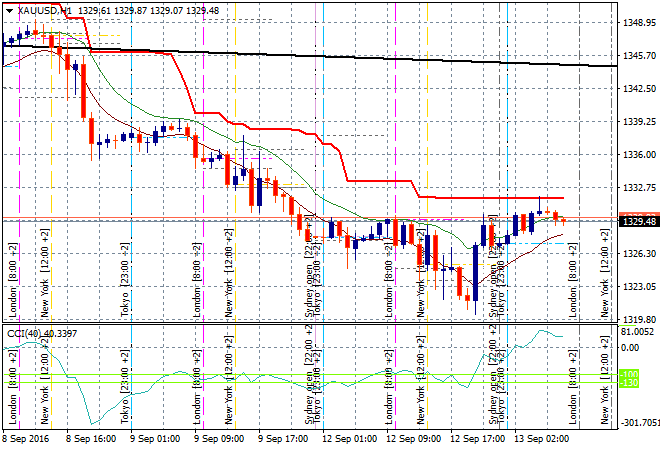Viewport: 660px width, 450px height.
Task: Click the 8 Sep 2016 date label
Action: 28,439
